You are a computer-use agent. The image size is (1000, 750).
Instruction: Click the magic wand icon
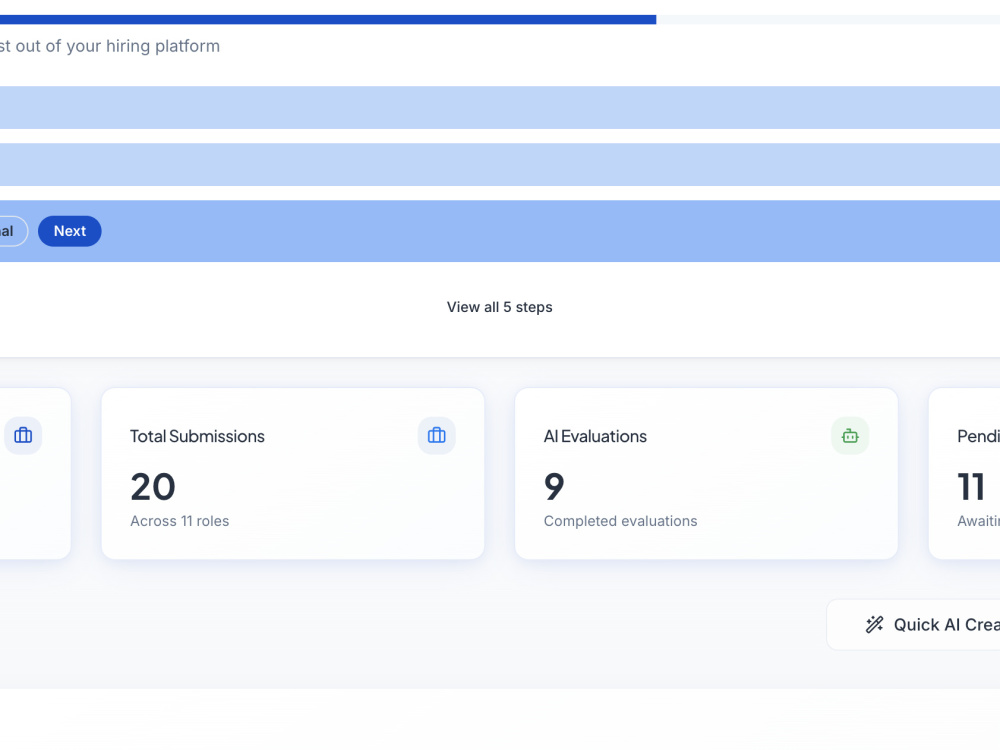point(874,624)
